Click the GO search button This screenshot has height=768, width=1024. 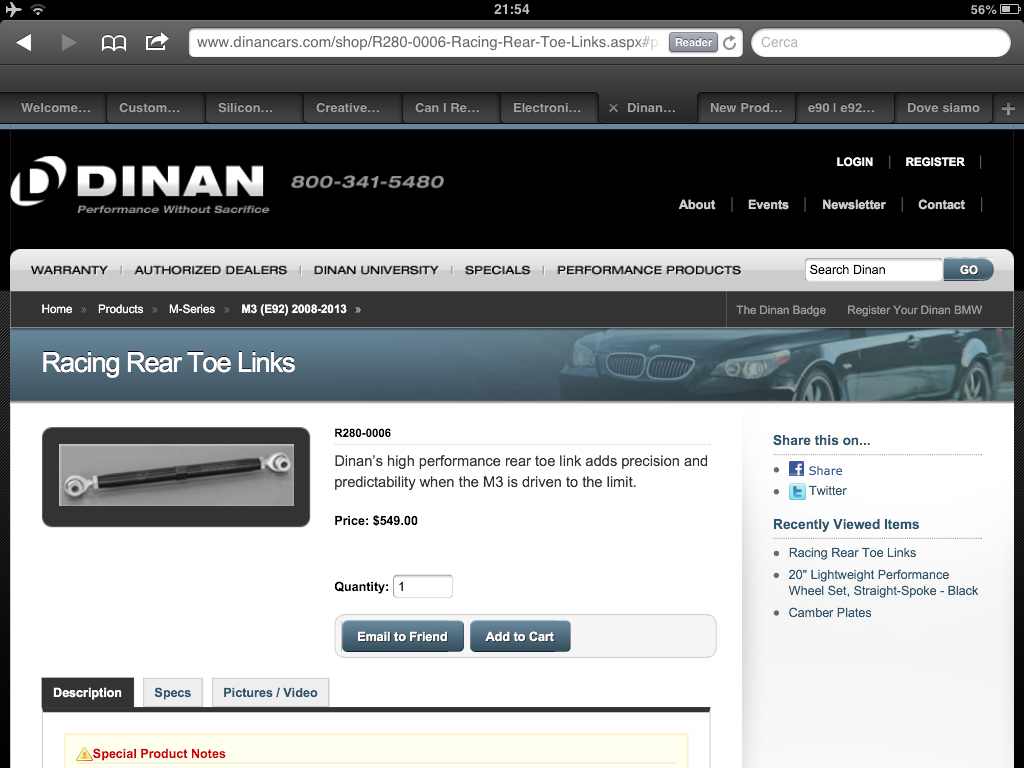tap(968, 270)
